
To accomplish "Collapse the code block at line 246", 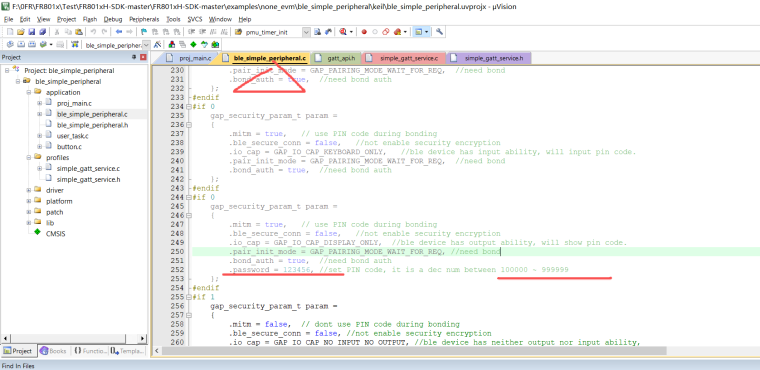I will [189, 215].
